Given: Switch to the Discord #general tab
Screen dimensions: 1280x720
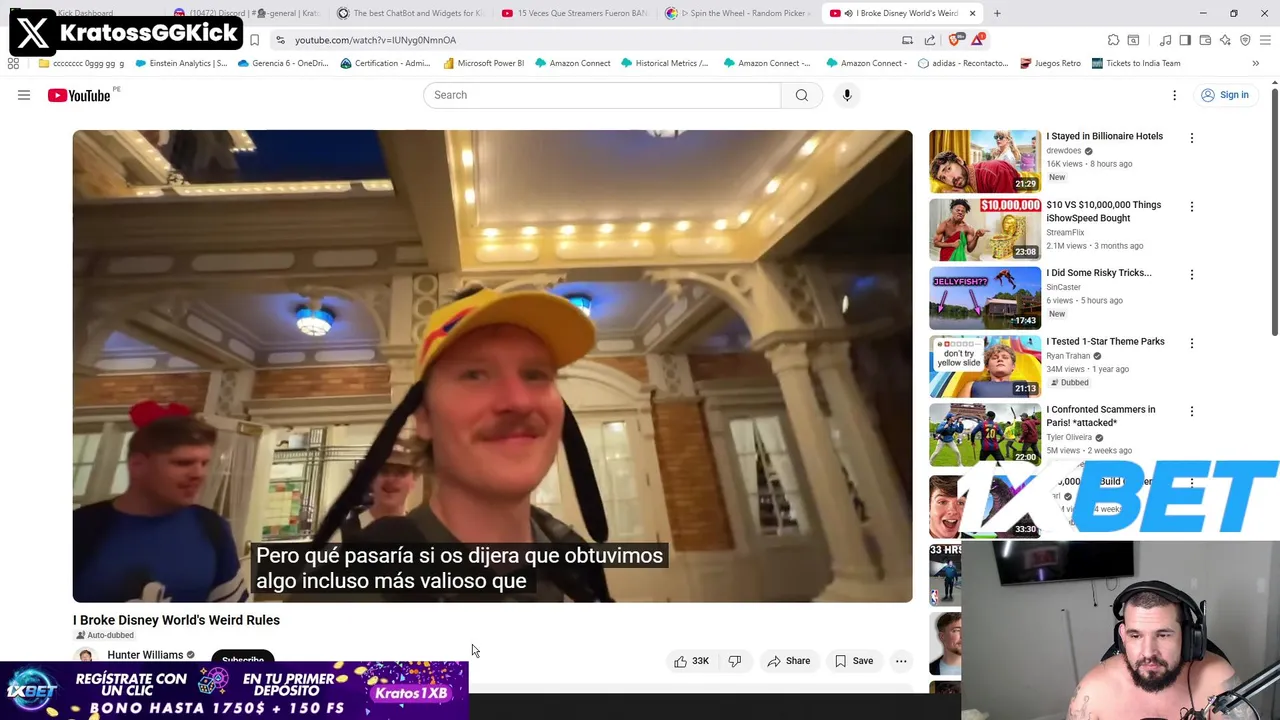Looking at the screenshot, I should click(x=246, y=13).
